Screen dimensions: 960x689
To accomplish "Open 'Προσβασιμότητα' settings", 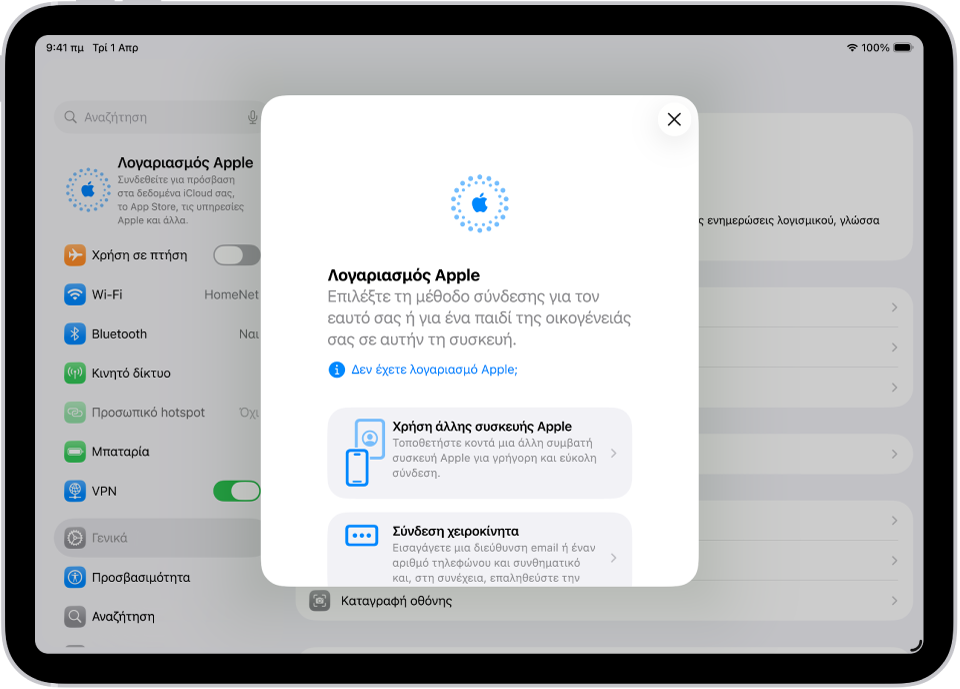I will pyautogui.click(x=160, y=578).
